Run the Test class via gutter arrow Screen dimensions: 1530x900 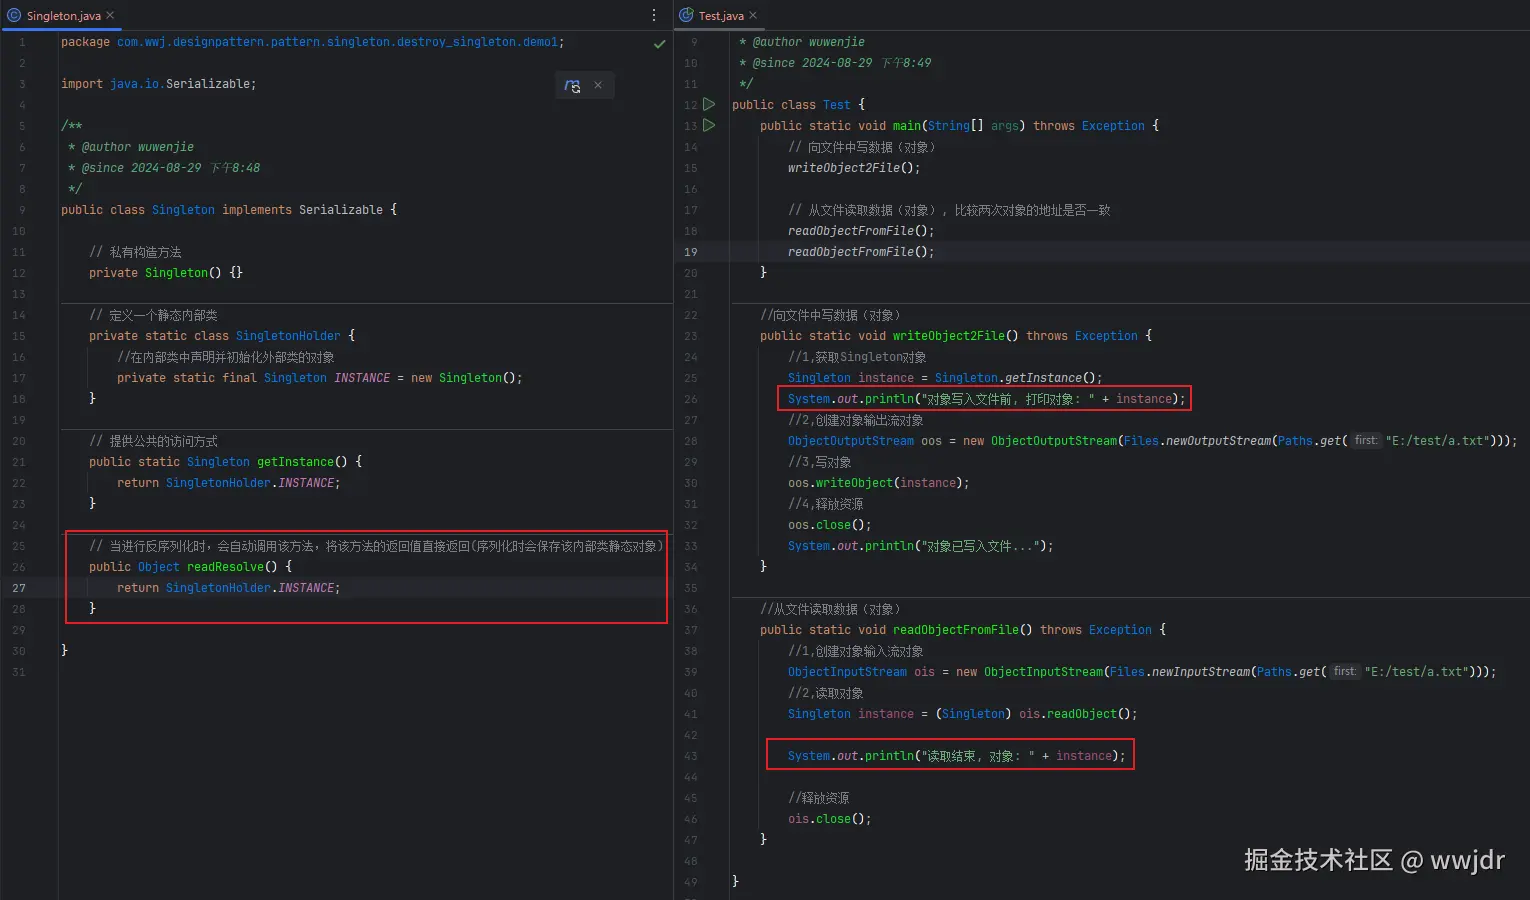(709, 104)
